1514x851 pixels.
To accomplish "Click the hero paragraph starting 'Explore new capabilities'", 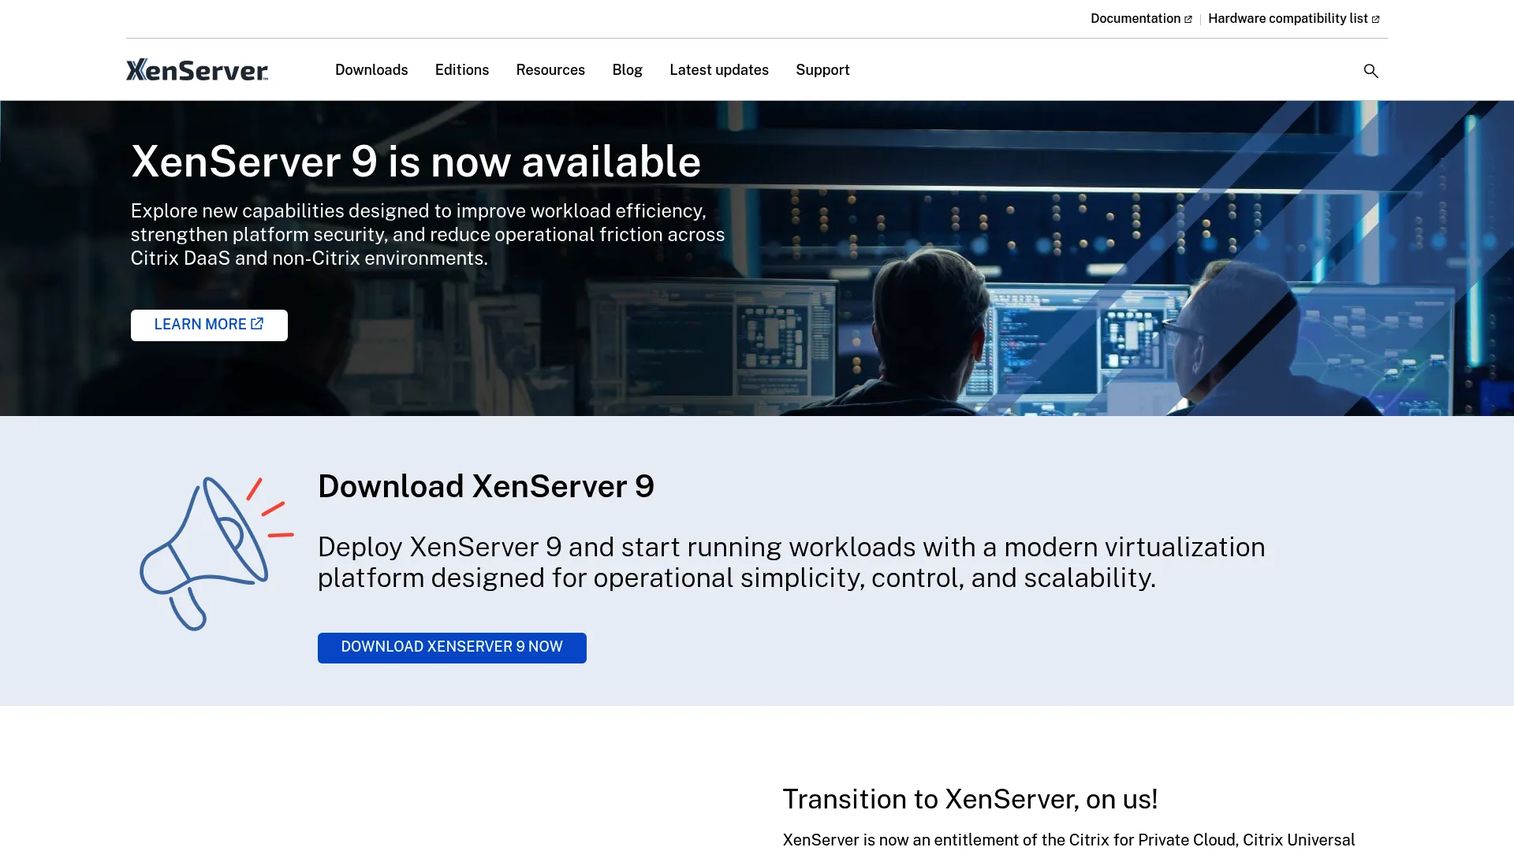I will tap(428, 235).
